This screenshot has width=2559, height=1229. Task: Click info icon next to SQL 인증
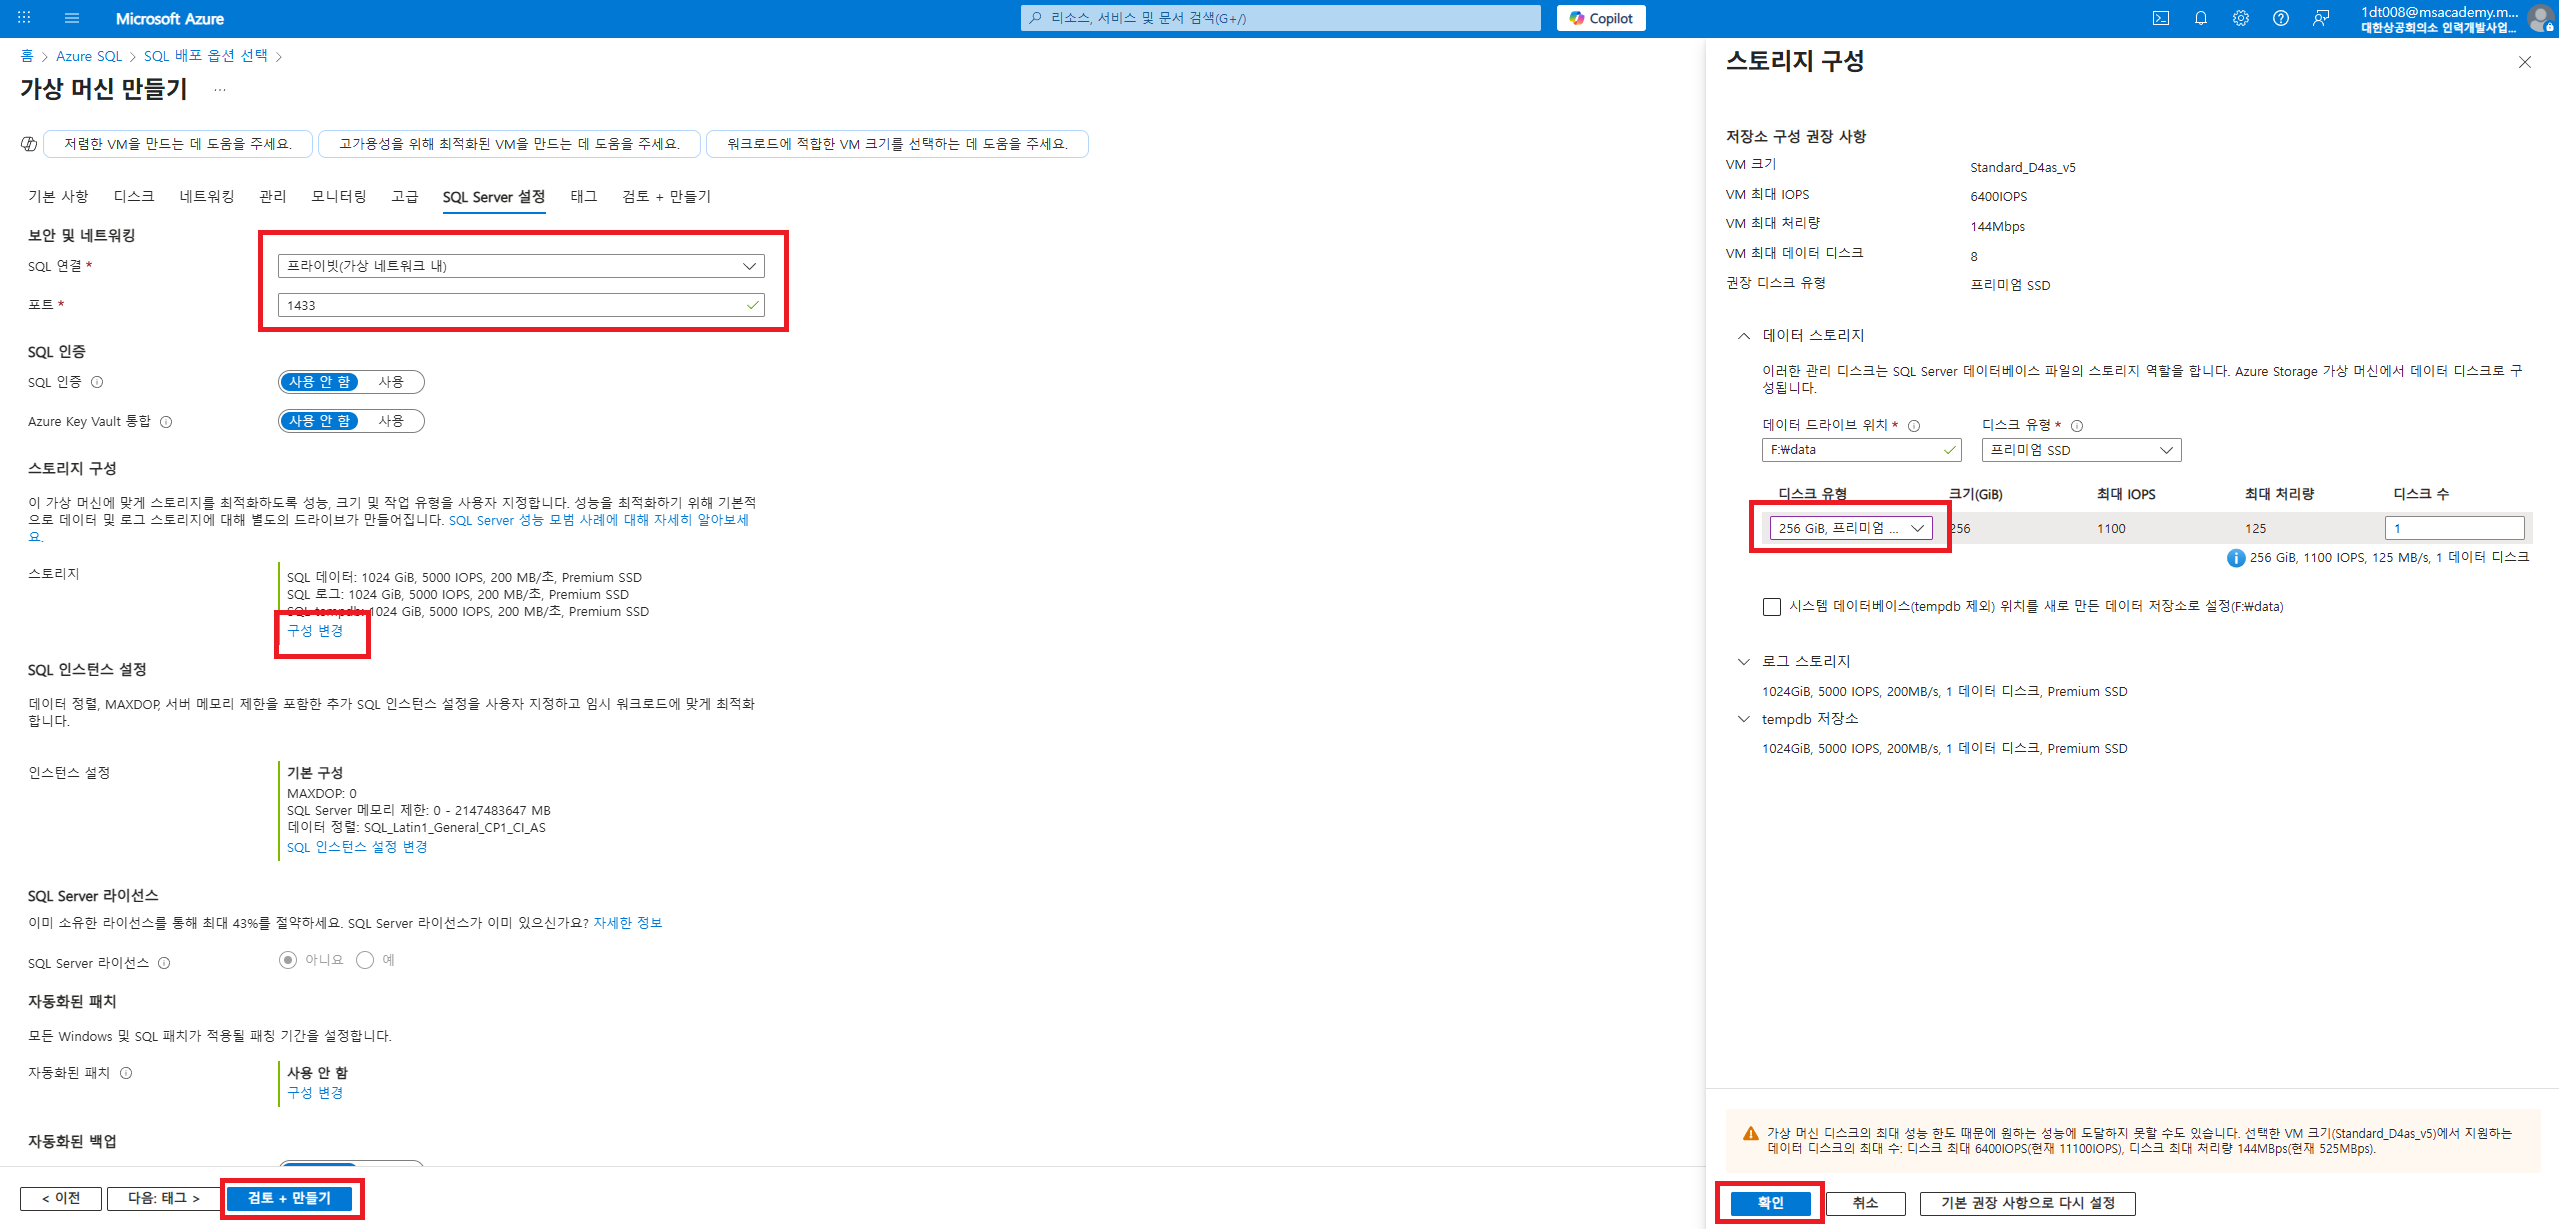(x=97, y=382)
